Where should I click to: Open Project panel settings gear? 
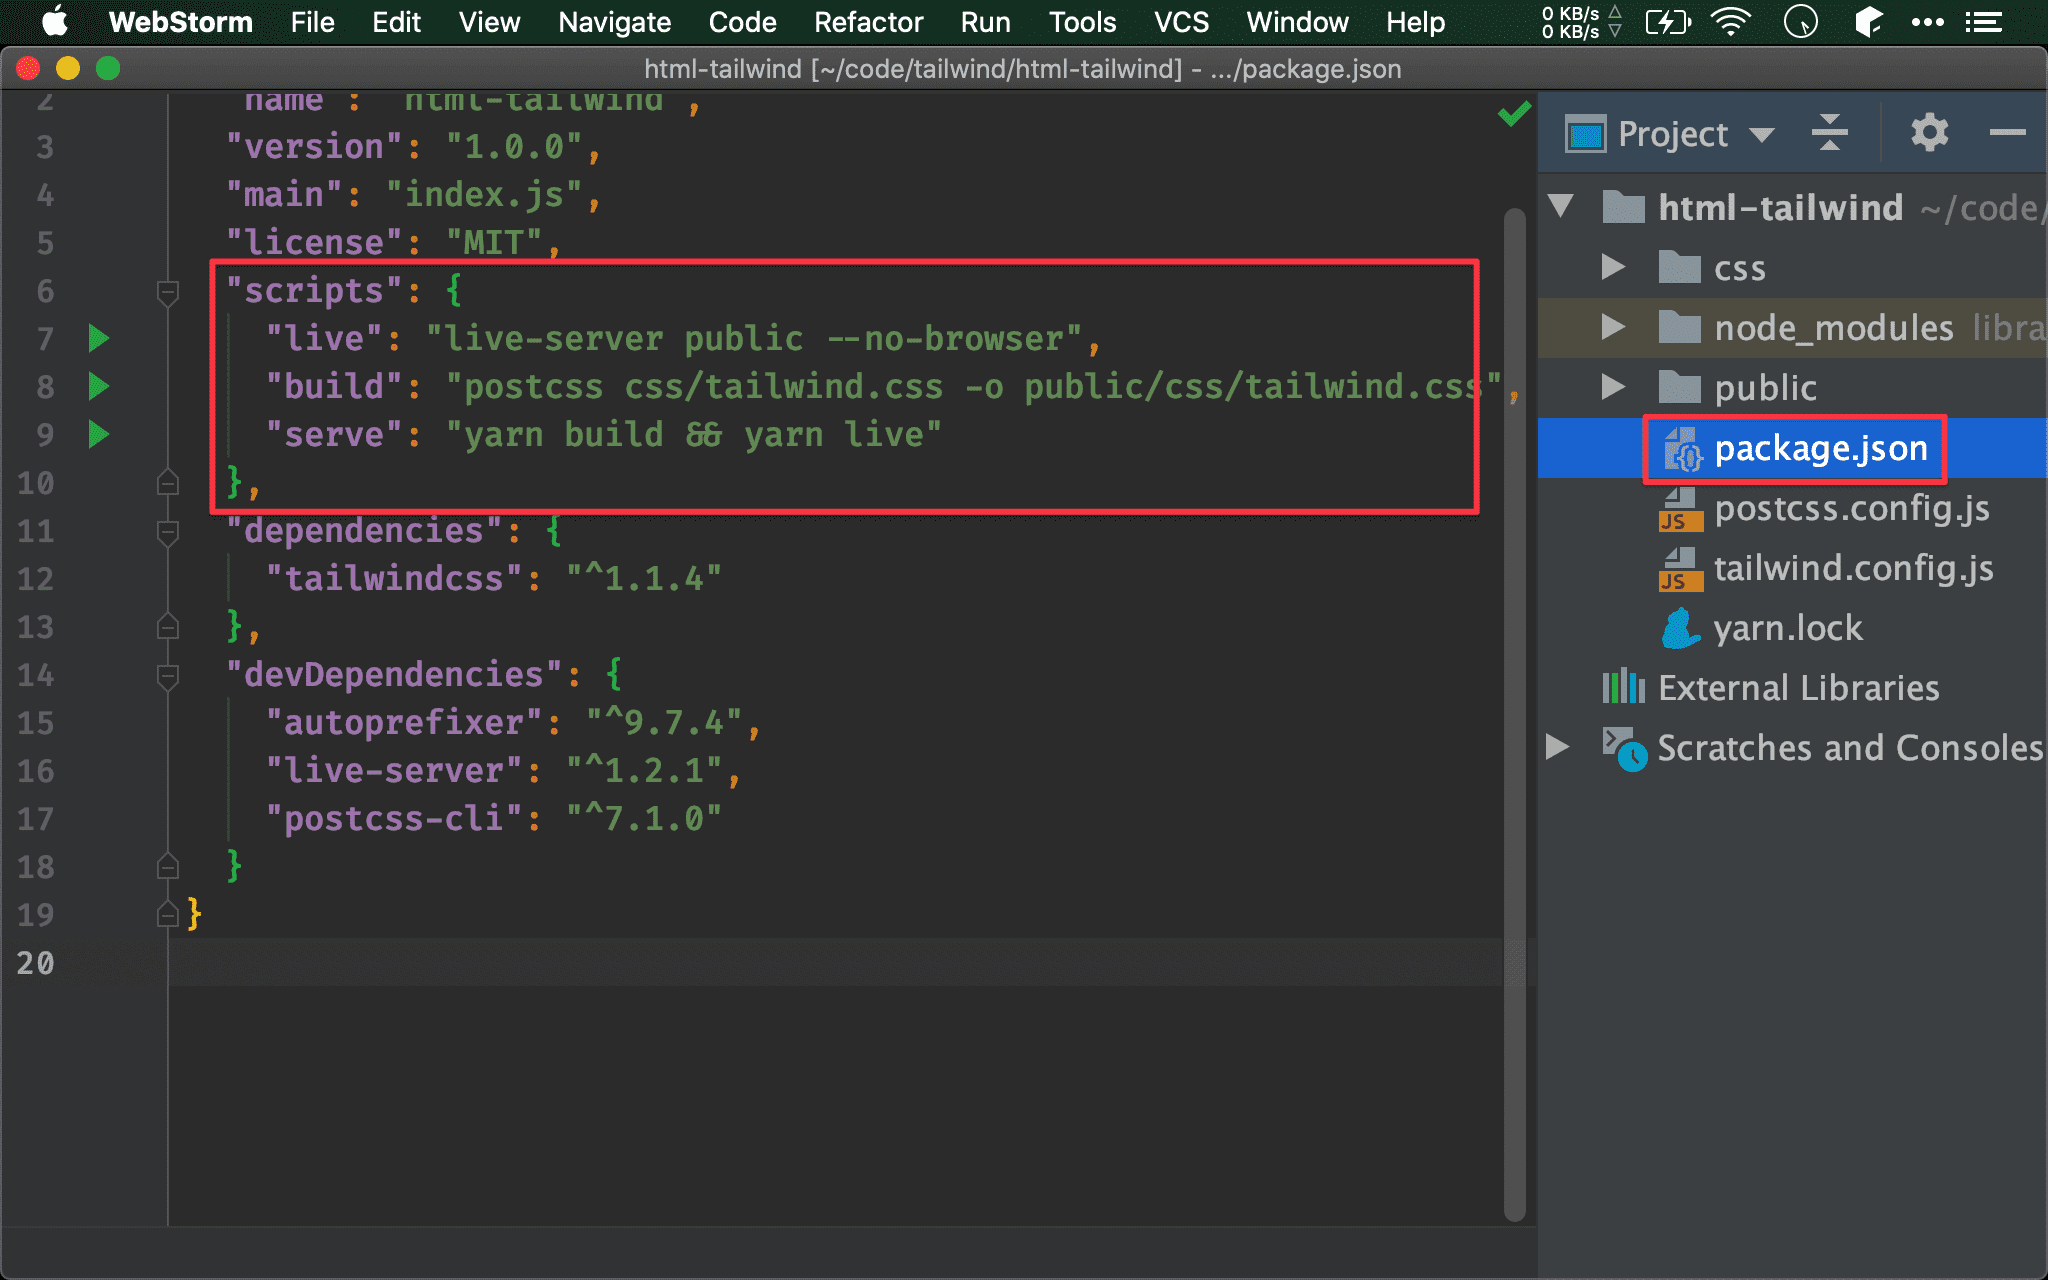(1929, 133)
